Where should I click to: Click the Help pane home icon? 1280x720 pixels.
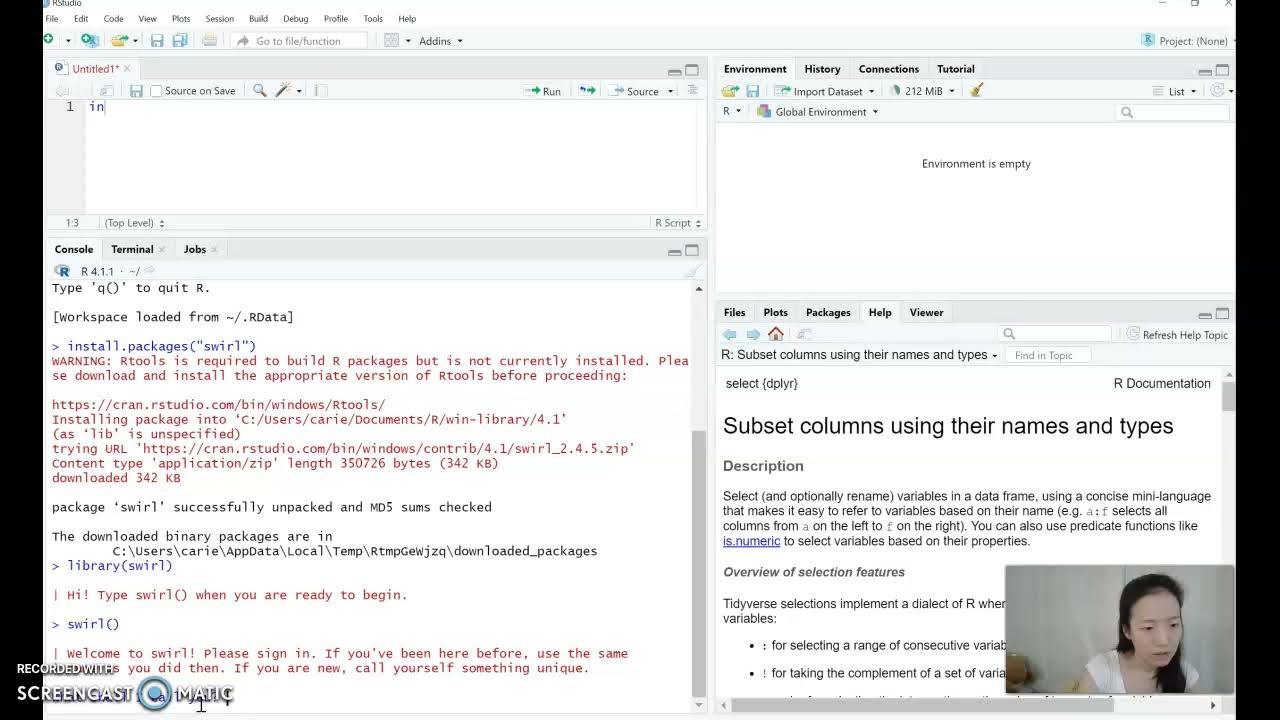coord(776,334)
